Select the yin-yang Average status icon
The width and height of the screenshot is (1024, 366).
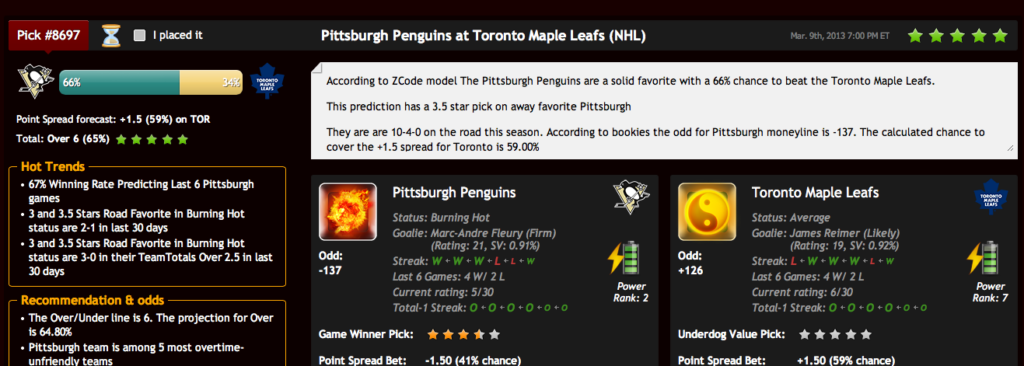tap(707, 212)
